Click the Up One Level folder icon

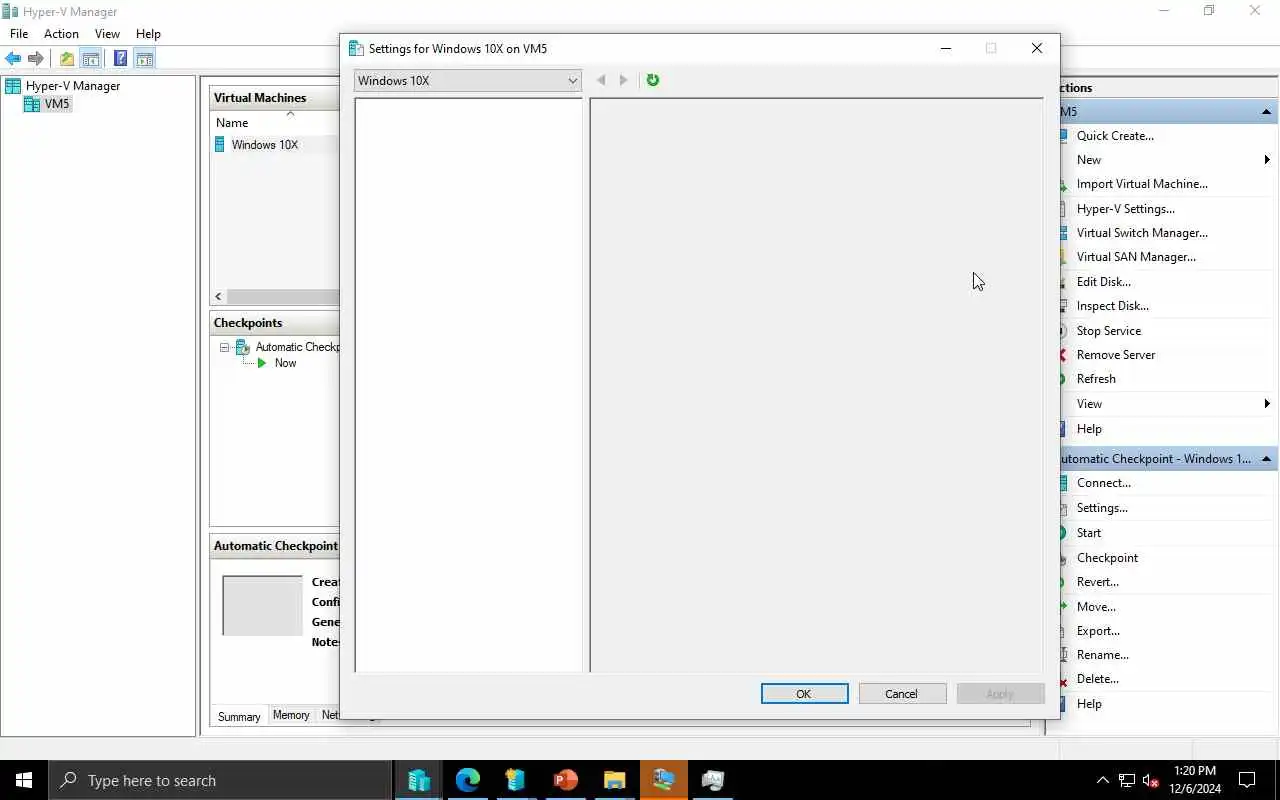(67, 59)
